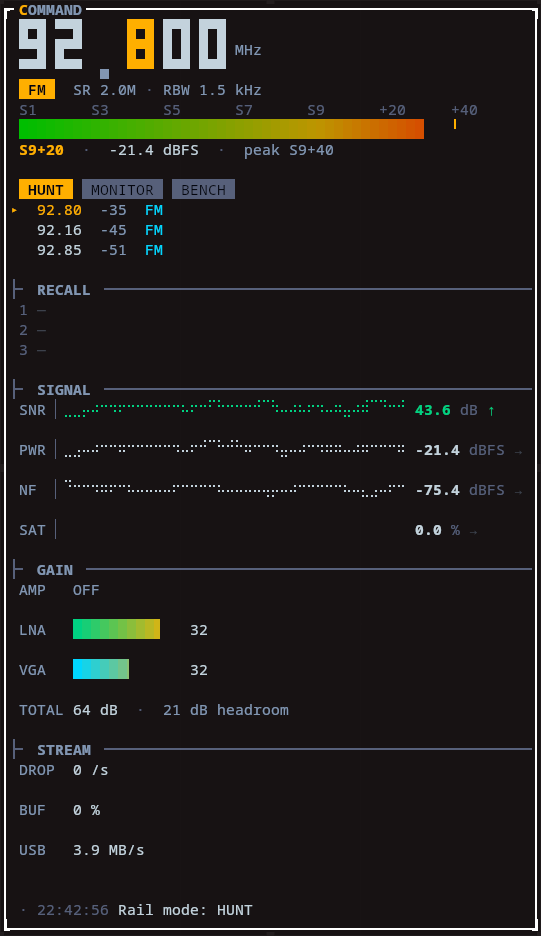Viewport: 541px width, 936px height.
Task: Choose recall memory slot 3
Action: [x=32, y=350]
